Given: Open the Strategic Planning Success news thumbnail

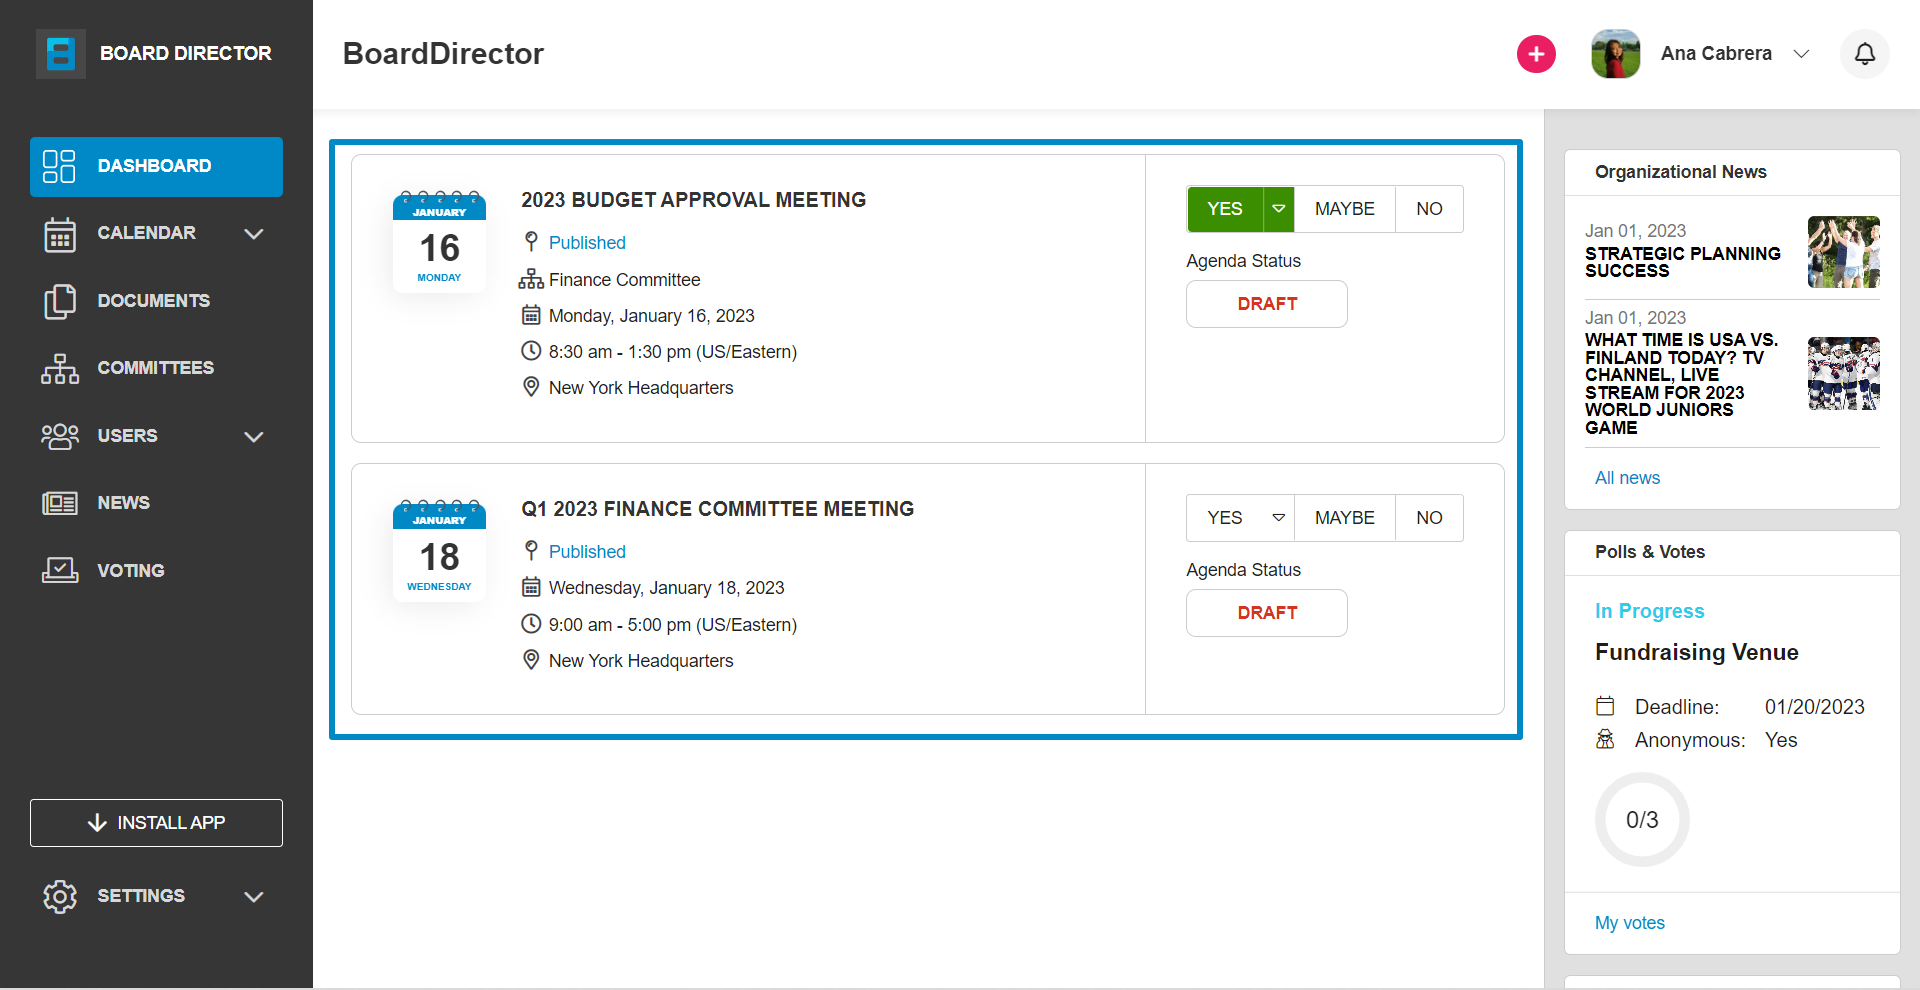Looking at the screenshot, I should tap(1844, 252).
